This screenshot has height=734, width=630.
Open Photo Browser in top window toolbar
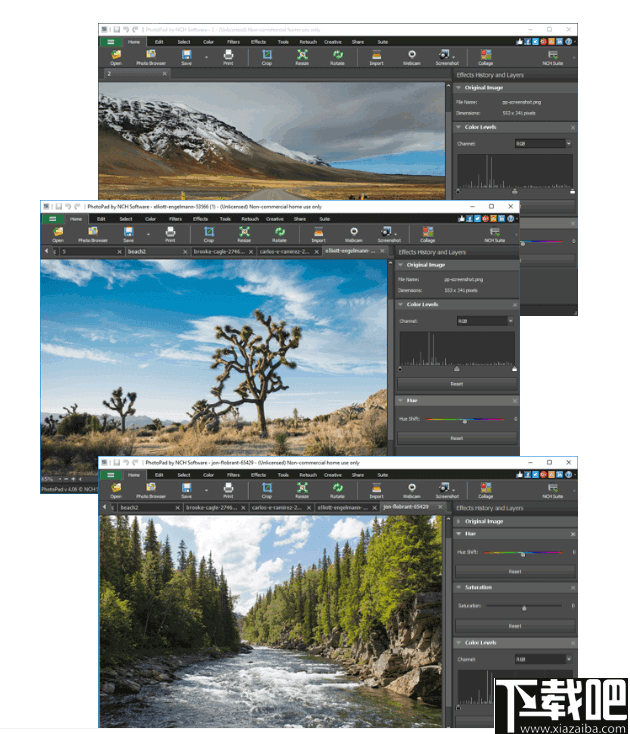151,57
